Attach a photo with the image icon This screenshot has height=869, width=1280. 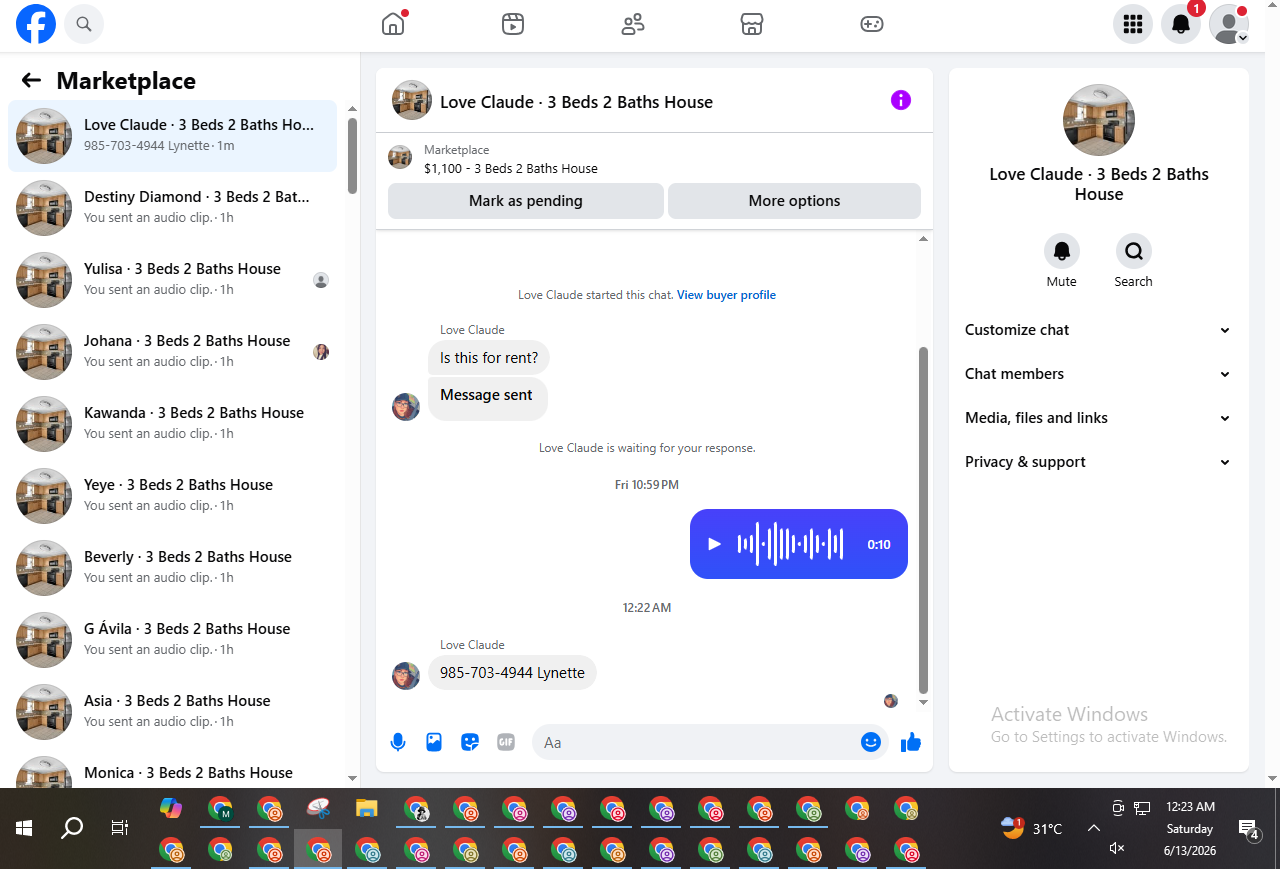click(434, 742)
